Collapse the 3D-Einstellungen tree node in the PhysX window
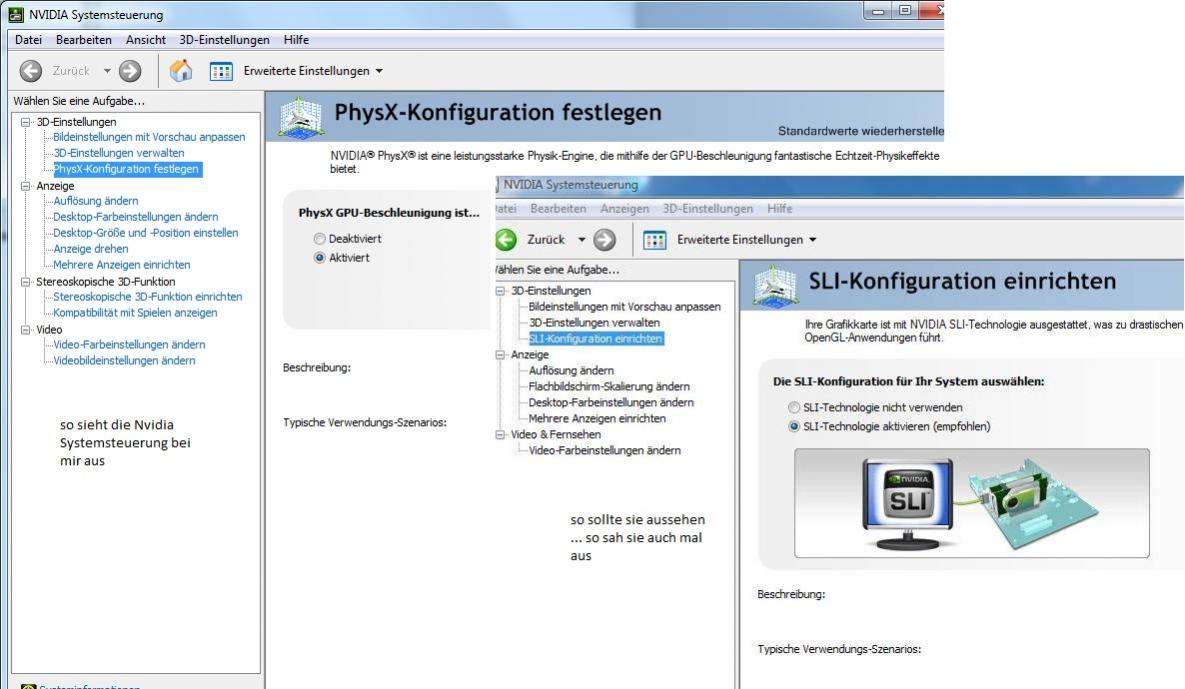Viewport: 1185px width, 689px height. pyautogui.click(x=26, y=122)
